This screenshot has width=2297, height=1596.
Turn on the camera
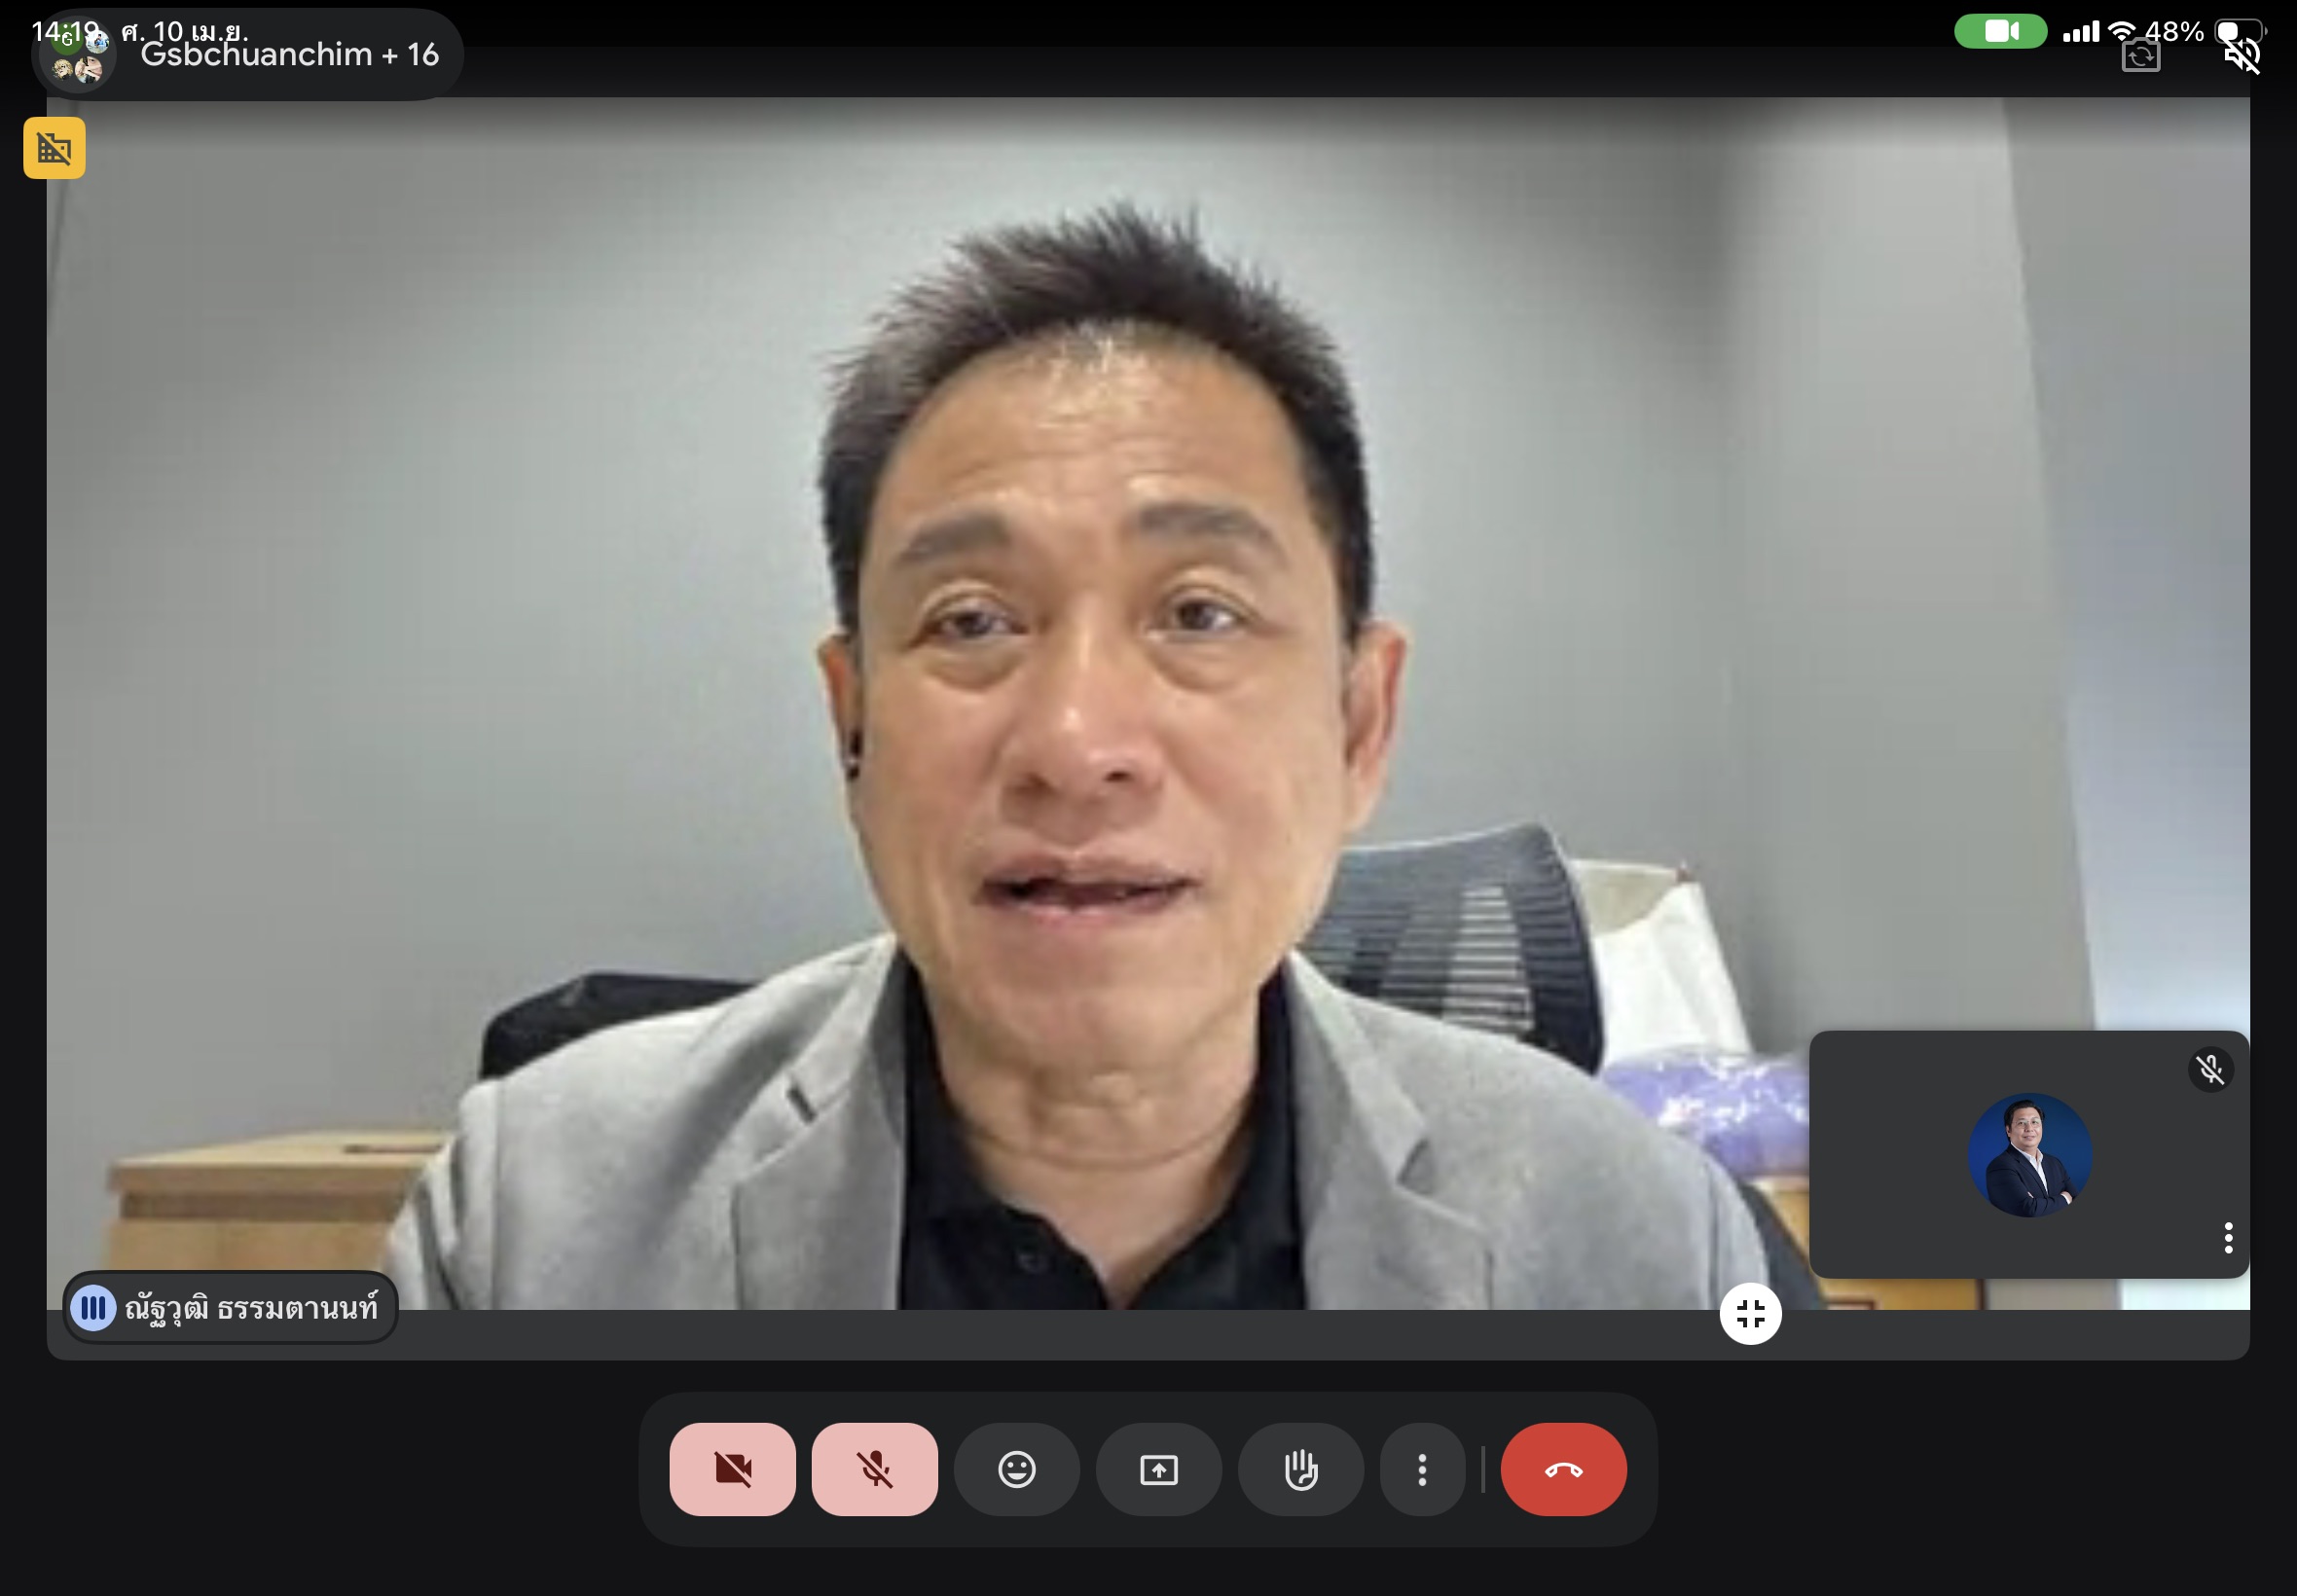pos(732,1469)
